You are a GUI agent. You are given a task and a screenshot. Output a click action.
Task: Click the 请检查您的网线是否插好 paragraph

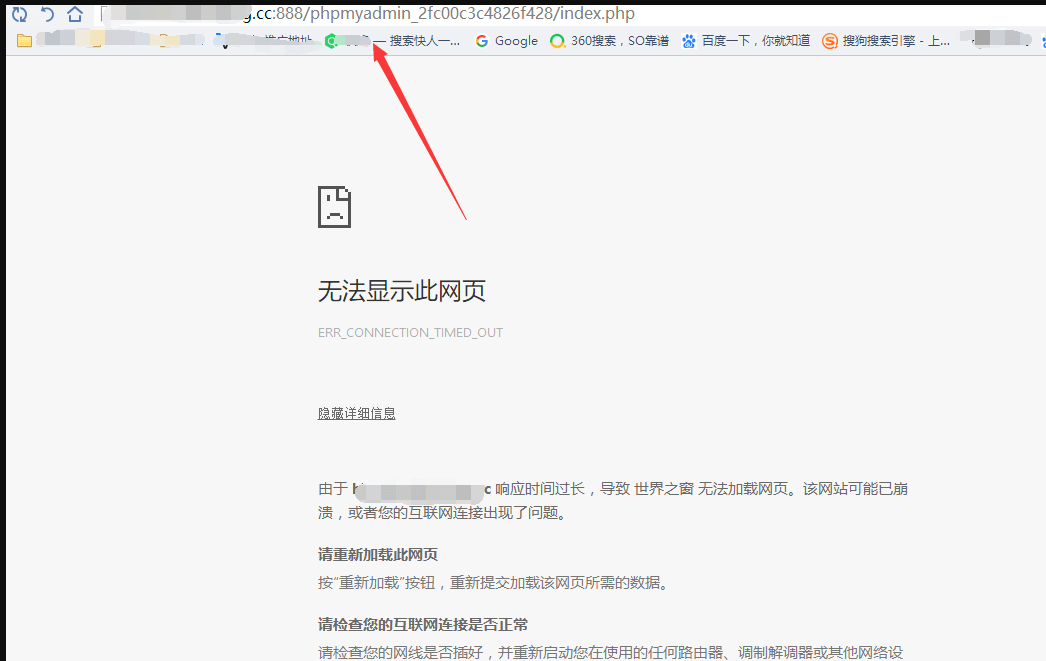[x=610, y=652]
